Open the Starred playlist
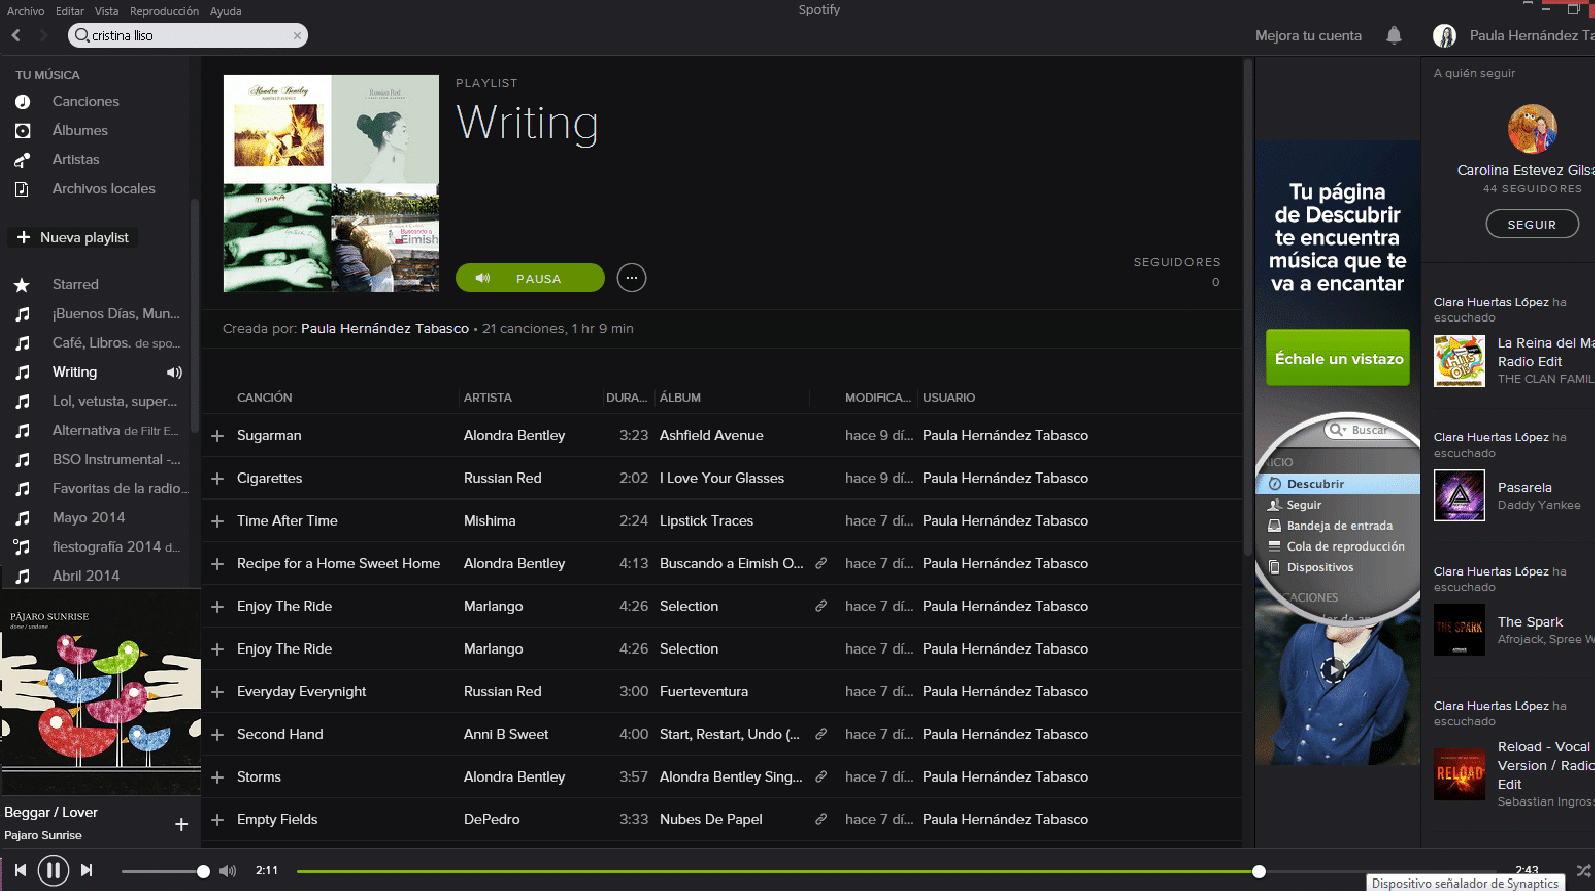 point(76,285)
